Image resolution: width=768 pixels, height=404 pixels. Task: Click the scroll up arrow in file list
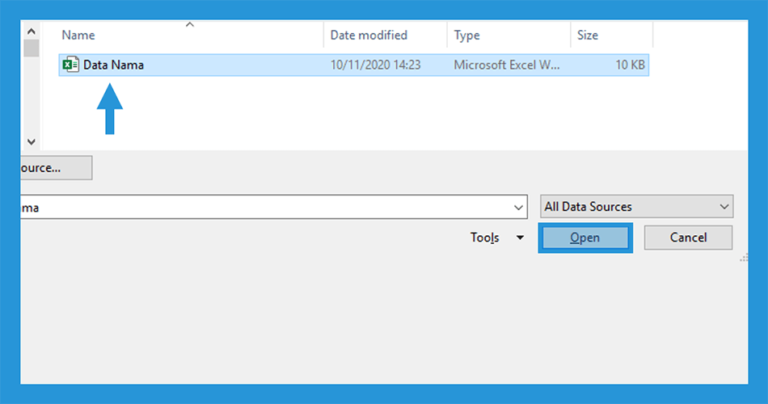31,31
